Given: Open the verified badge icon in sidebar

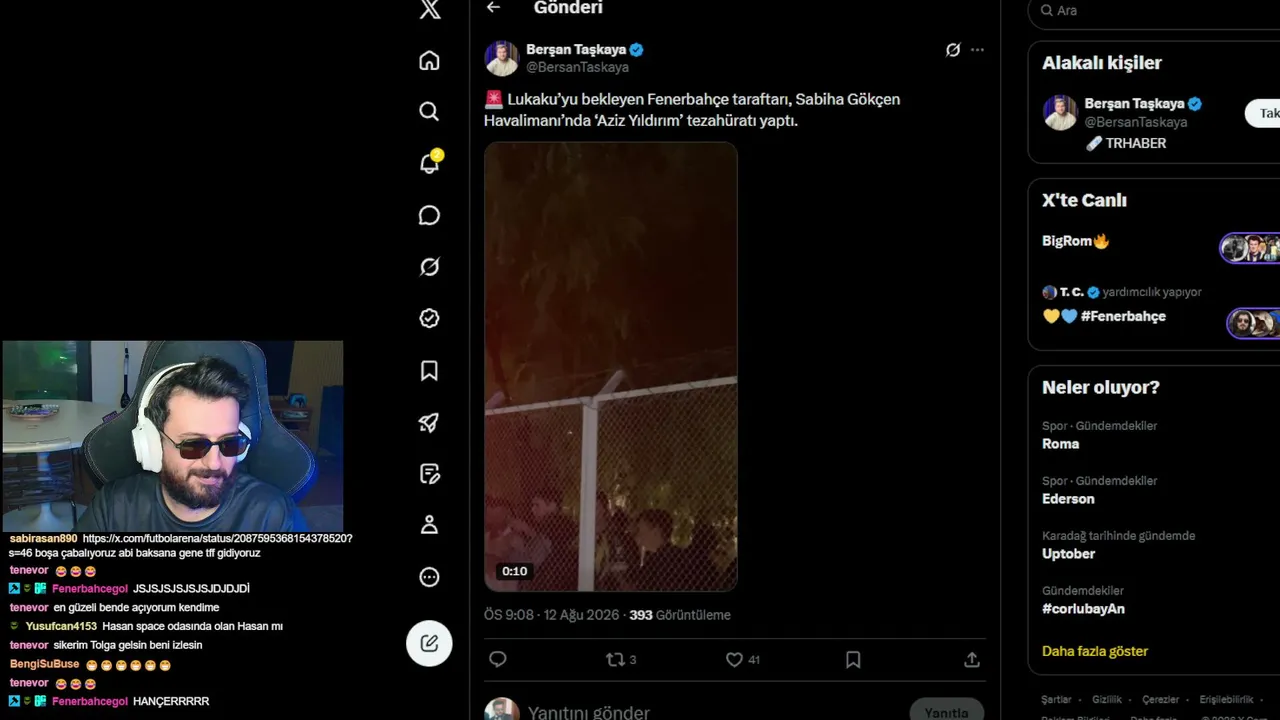Looking at the screenshot, I should (x=429, y=318).
